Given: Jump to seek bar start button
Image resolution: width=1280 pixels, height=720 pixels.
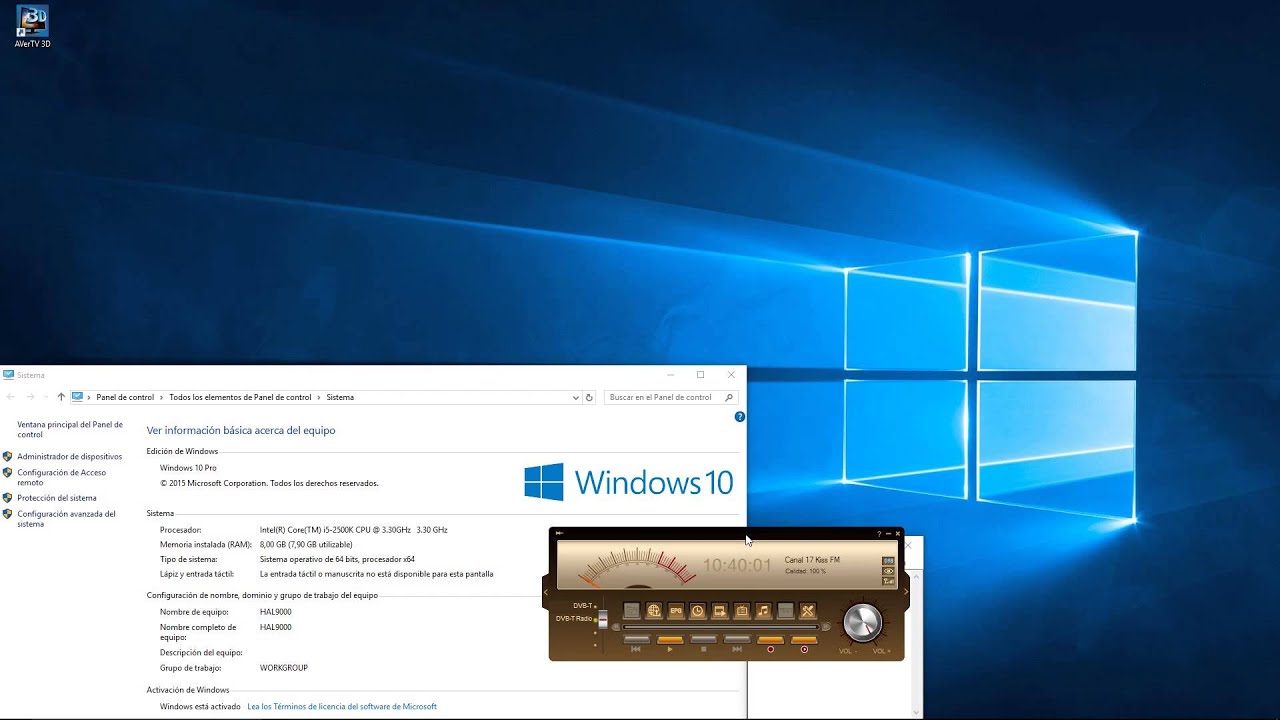Looking at the screenshot, I should (616, 627).
